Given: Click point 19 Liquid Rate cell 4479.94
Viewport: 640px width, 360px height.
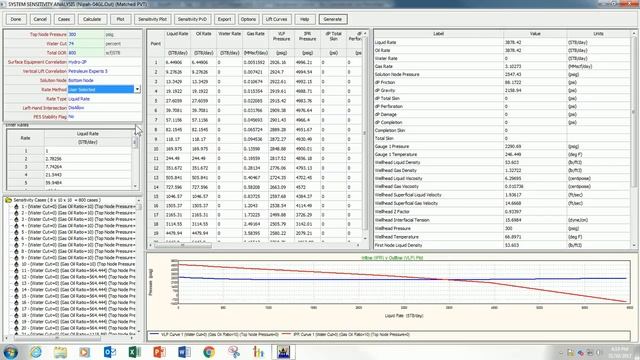Looking at the screenshot, I should coord(177,233).
